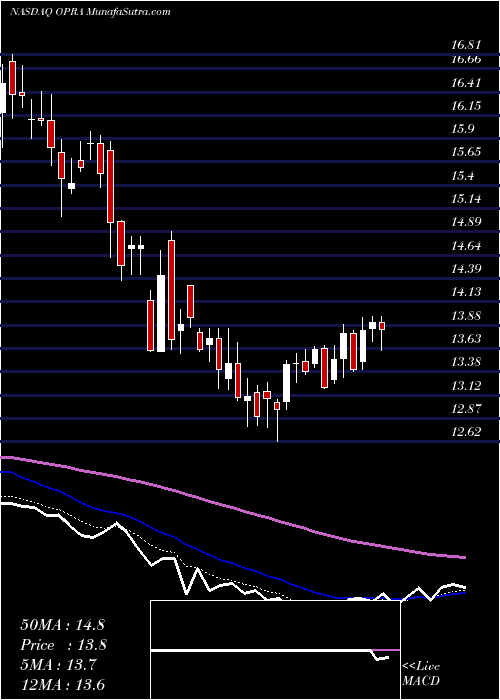The width and height of the screenshot is (500, 700).
Task: Click inside the Live MACD inset chart
Action: tap(275, 650)
